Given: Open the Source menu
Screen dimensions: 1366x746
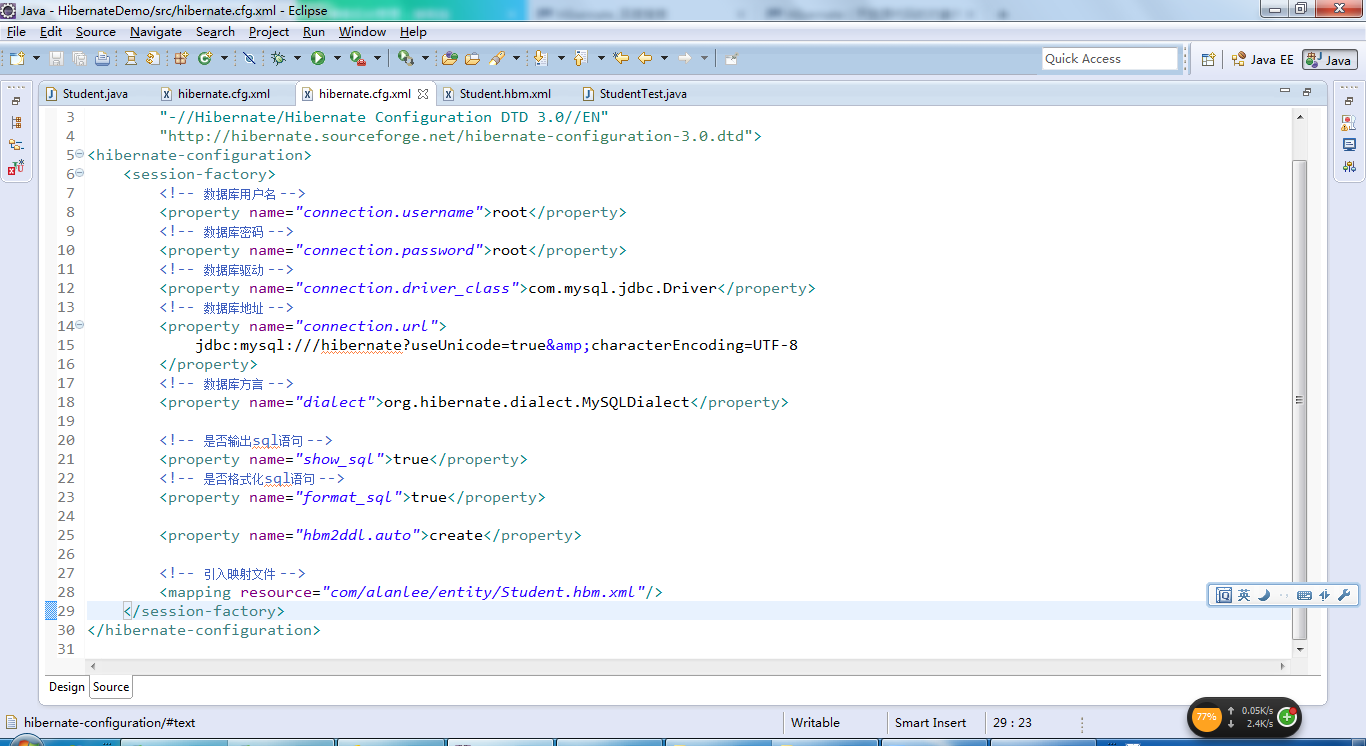Looking at the screenshot, I should point(96,32).
